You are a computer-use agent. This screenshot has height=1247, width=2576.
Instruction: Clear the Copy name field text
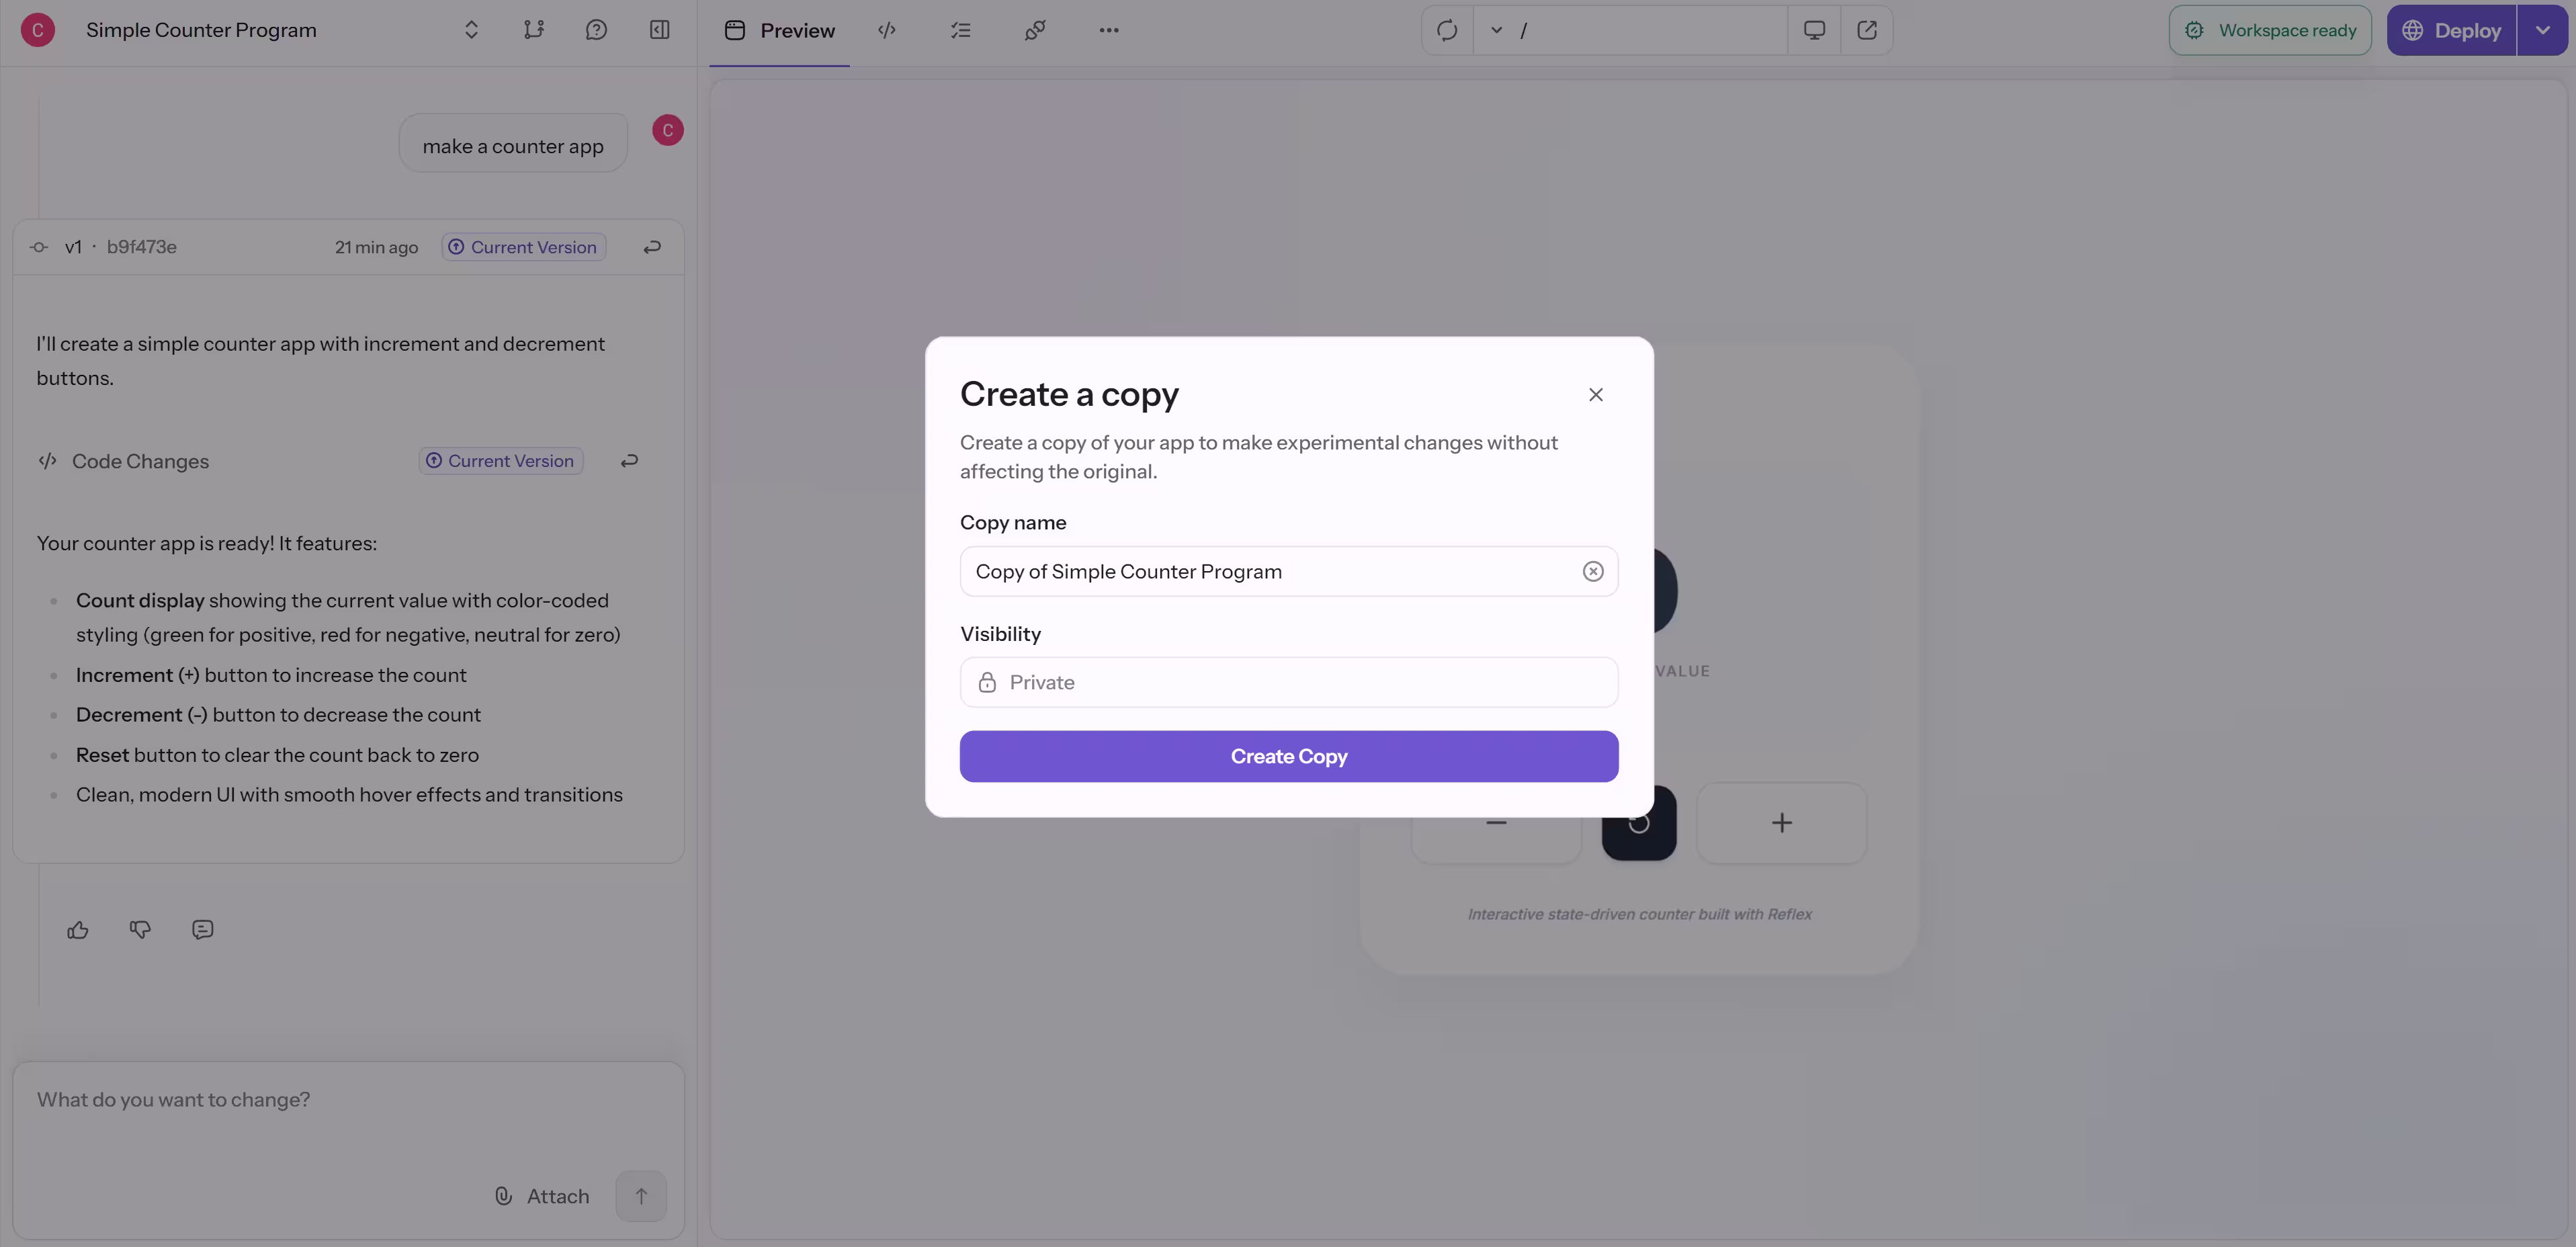click(x=1592, y=571)
